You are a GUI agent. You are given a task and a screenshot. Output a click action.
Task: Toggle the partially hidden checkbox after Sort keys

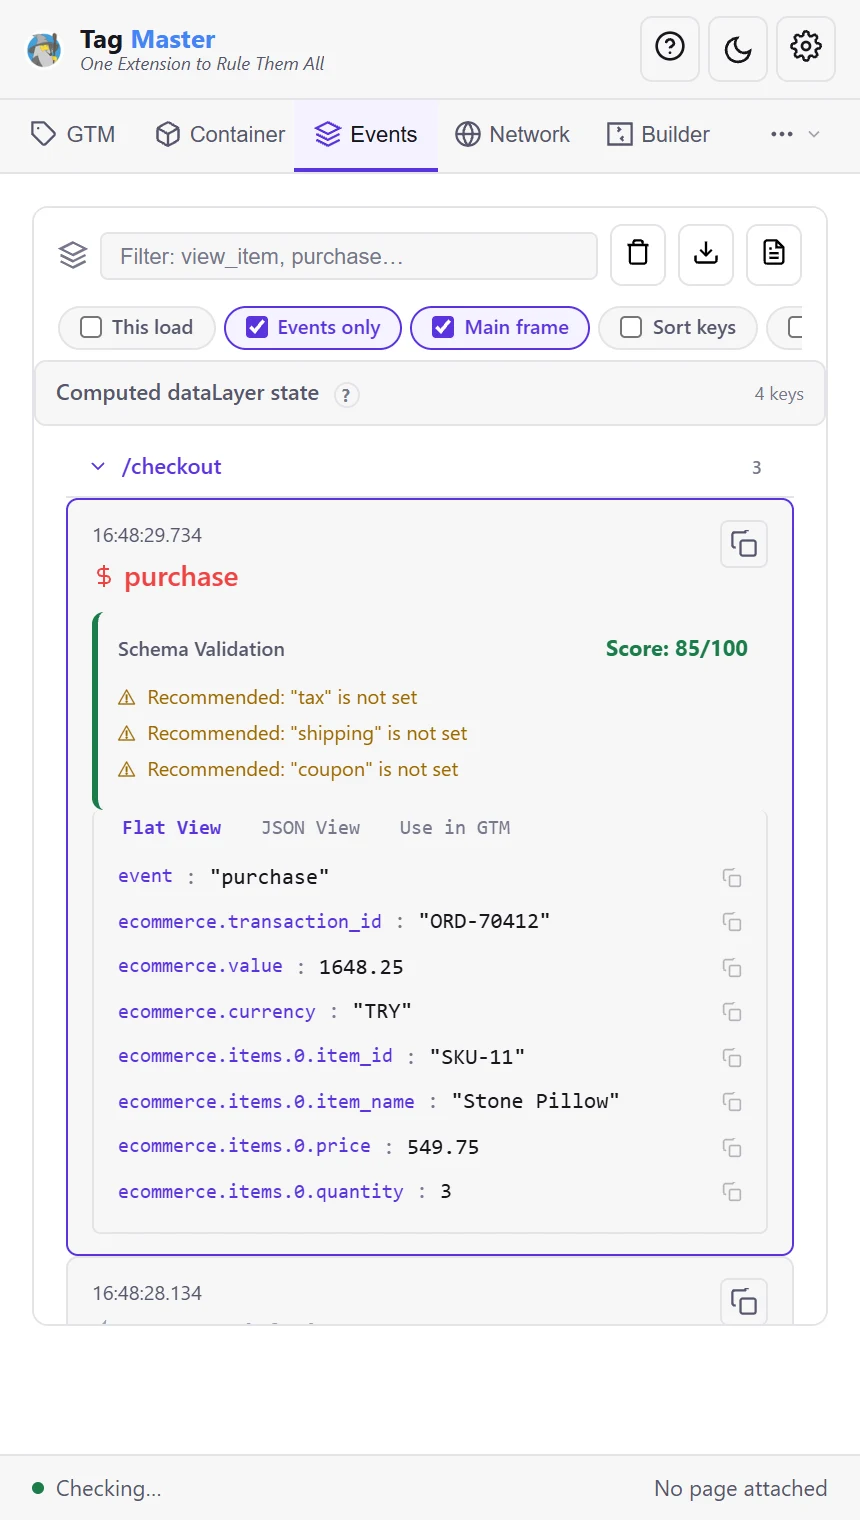[795, 327]
